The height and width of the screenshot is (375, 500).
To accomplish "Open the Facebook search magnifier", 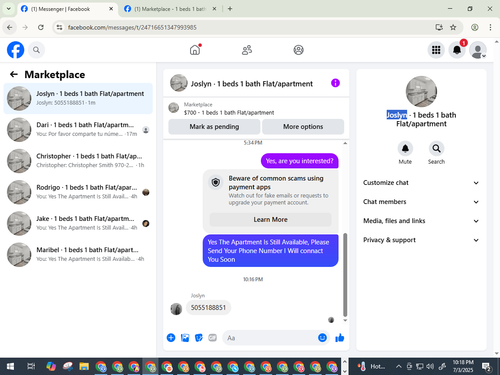I will pyautogui.click(x=36, y=50).
